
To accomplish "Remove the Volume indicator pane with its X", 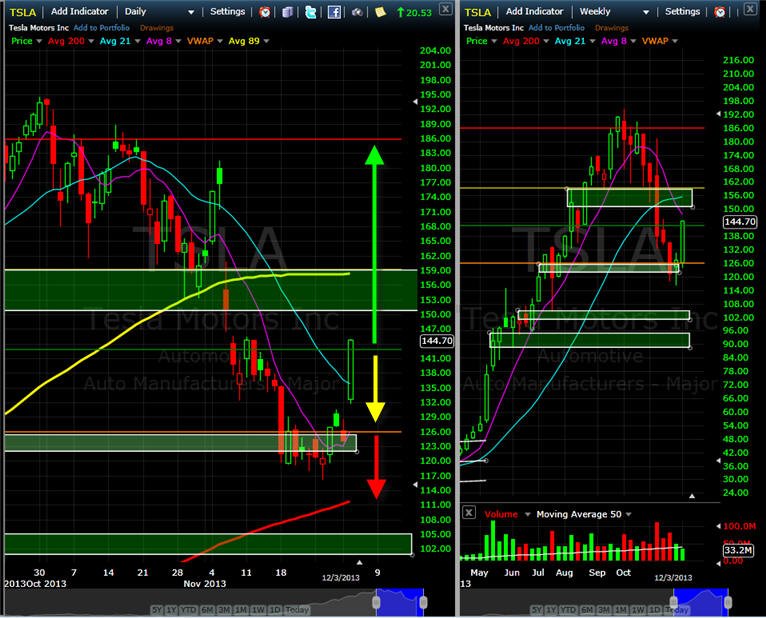I will 468,512.
